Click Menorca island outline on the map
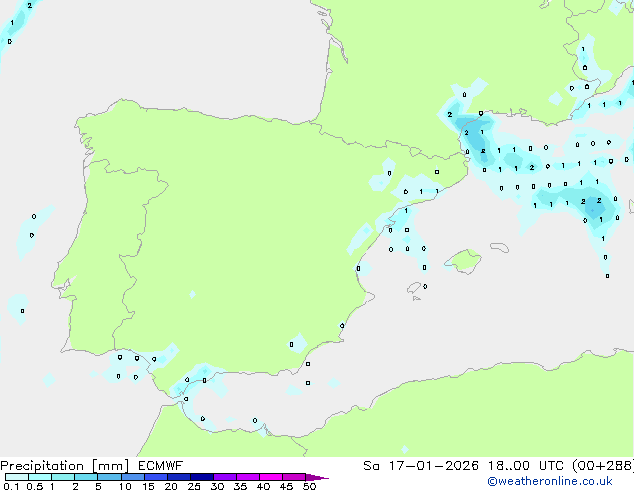The width and height of the screenshot is (634, 490). pos(499,247)
